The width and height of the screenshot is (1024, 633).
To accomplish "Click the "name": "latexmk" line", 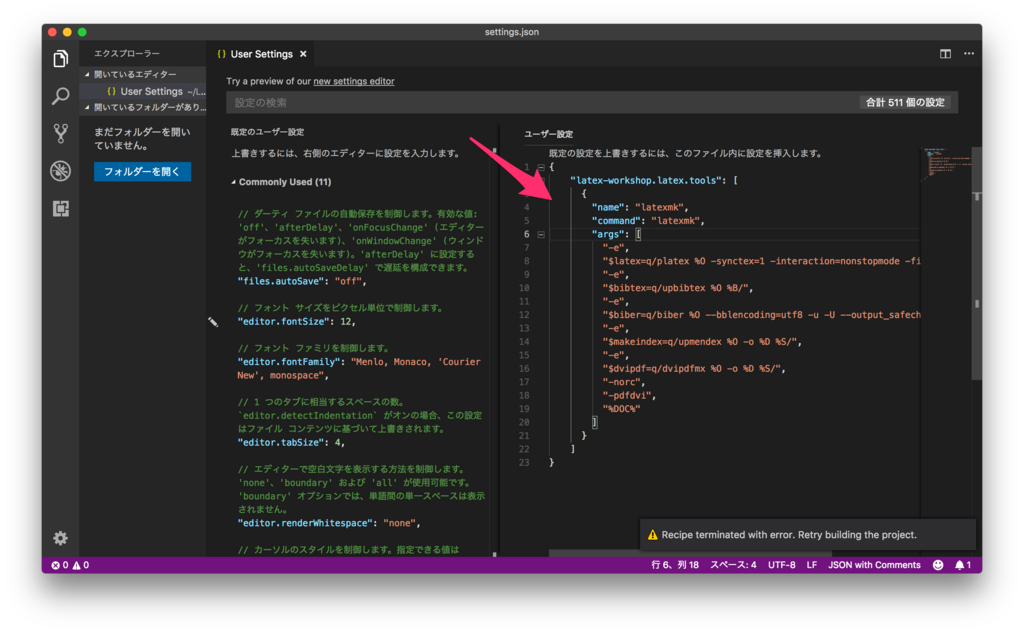I will [640, 208].
